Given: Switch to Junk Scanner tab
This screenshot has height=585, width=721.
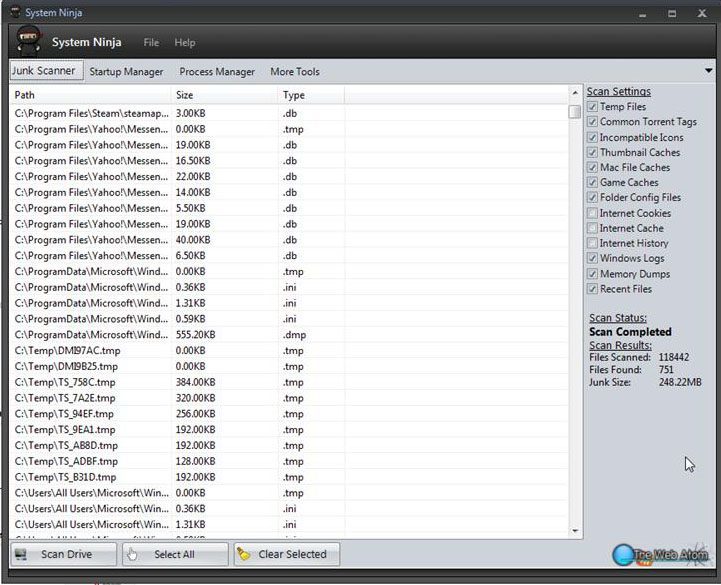Looking at the screenshot, I should pos(46,71).
